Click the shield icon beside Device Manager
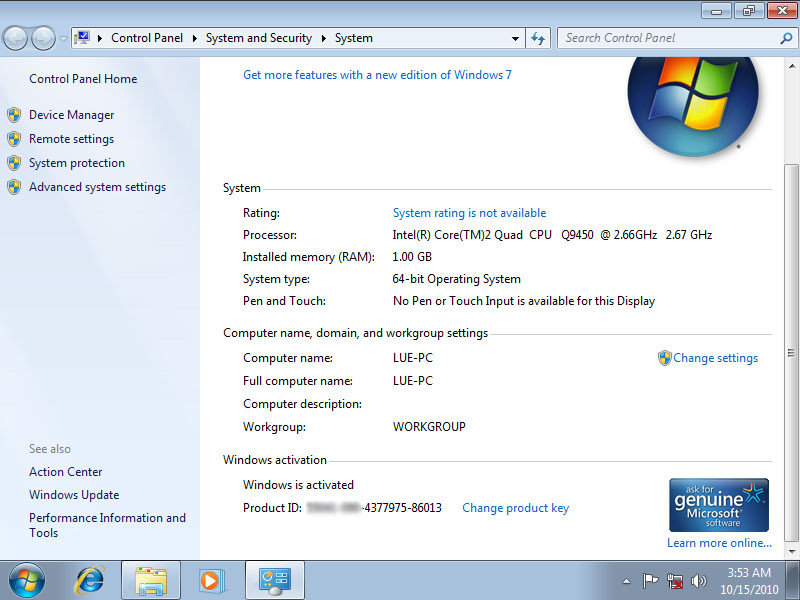Screen dimensions: 800x600 [14, 115]
